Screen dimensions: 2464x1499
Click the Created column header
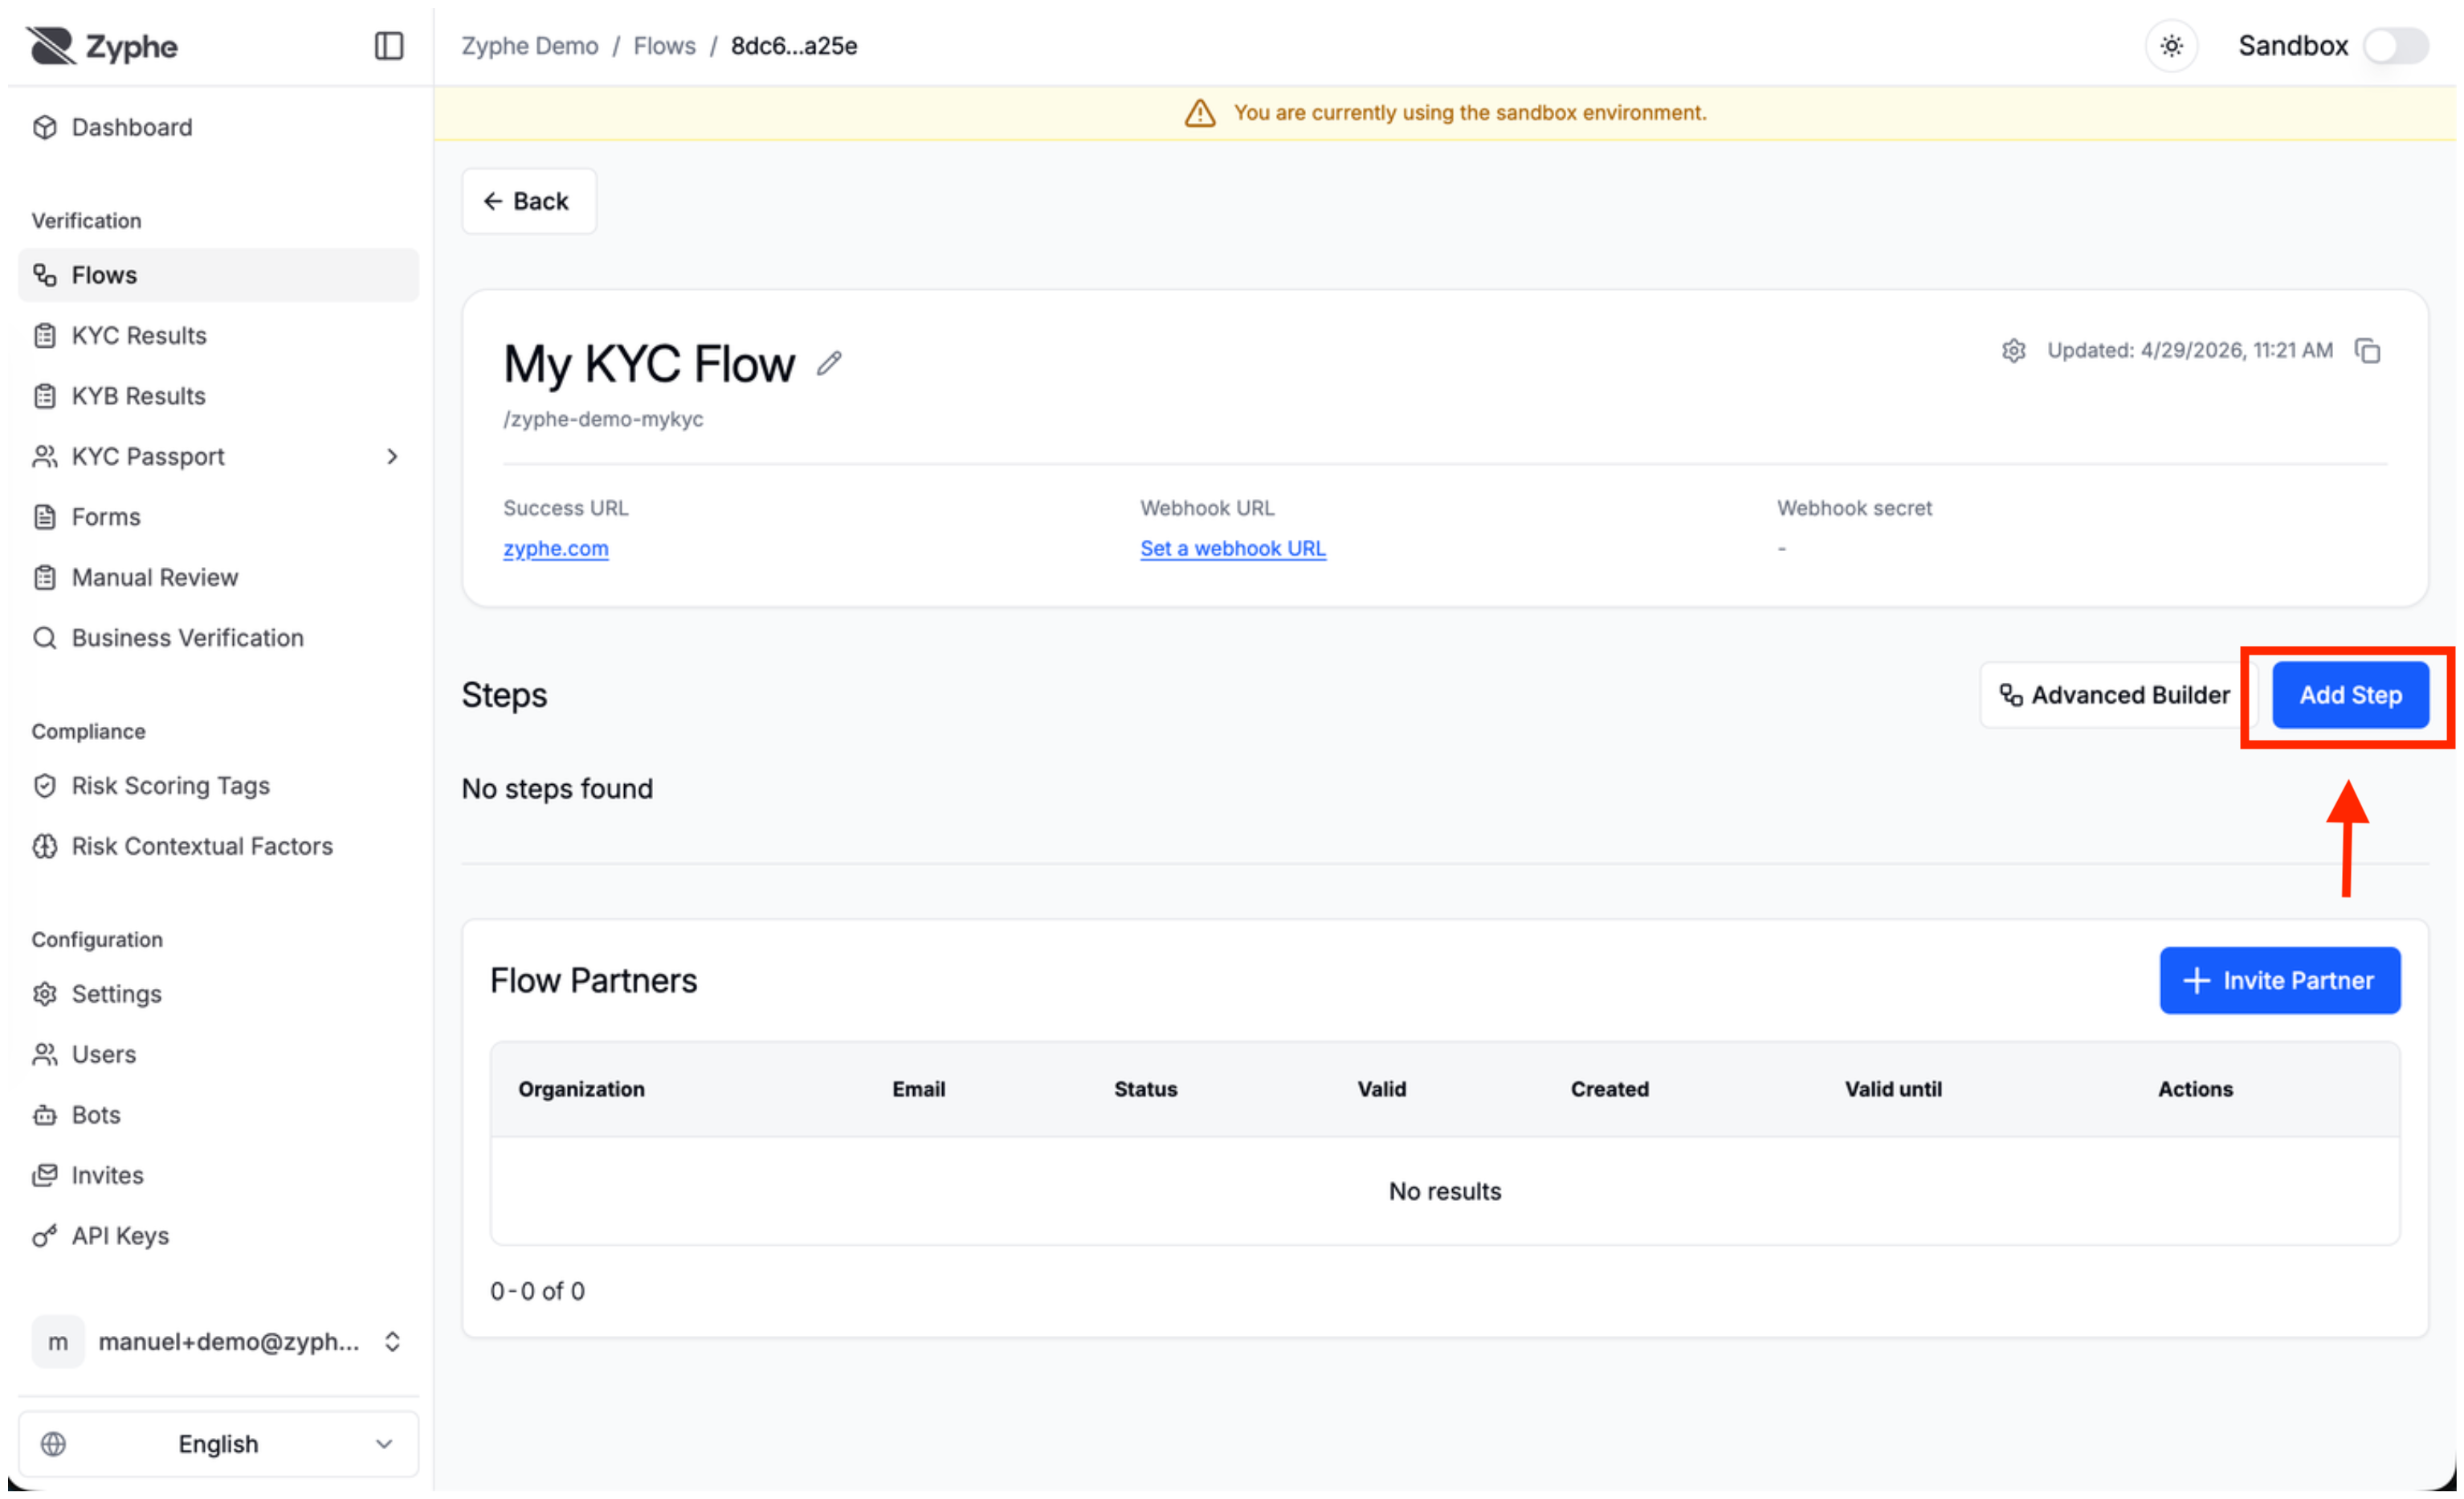pos(1610,1089)
